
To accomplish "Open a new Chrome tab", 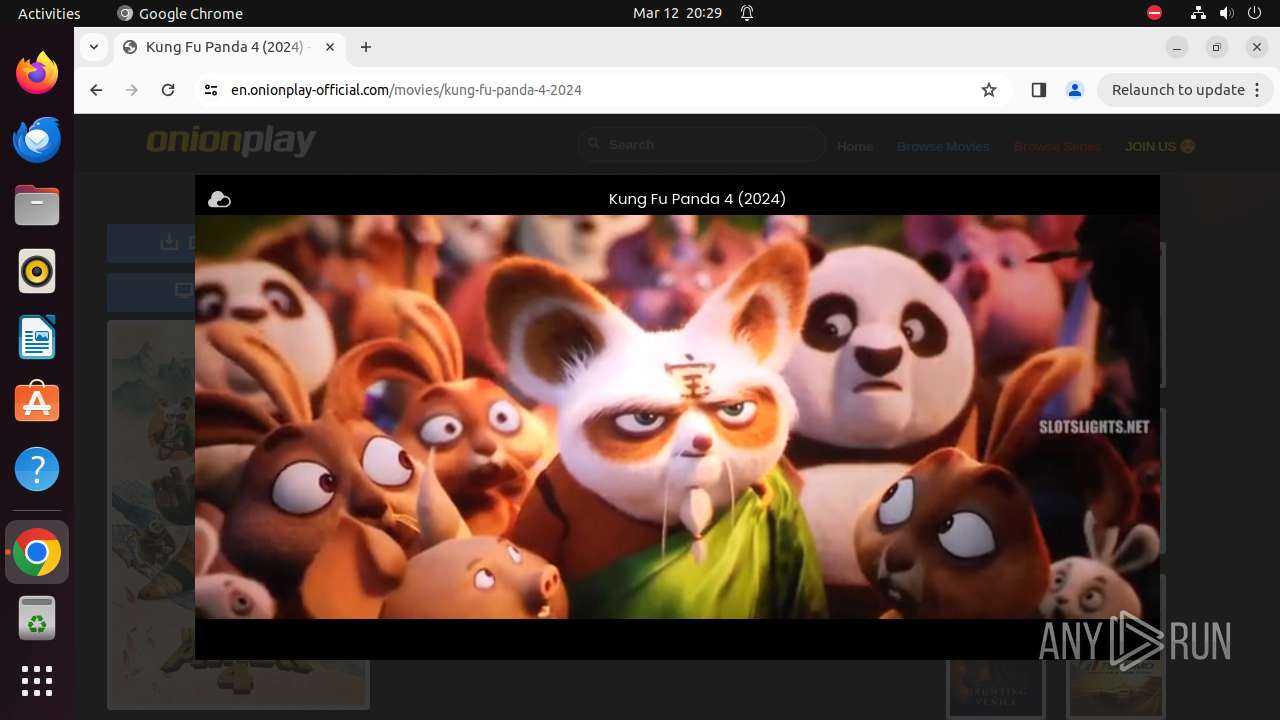I will [x=366, y=47].
